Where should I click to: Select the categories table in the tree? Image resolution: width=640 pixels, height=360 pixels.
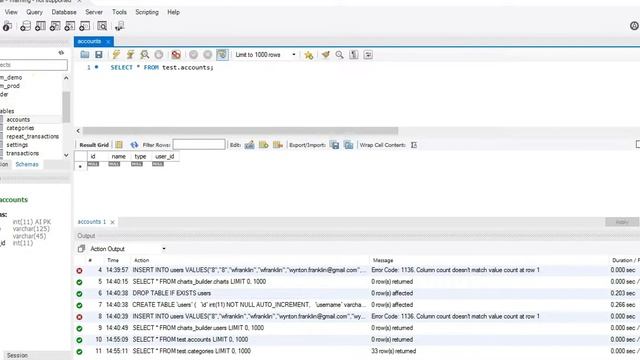click(20, 128)
